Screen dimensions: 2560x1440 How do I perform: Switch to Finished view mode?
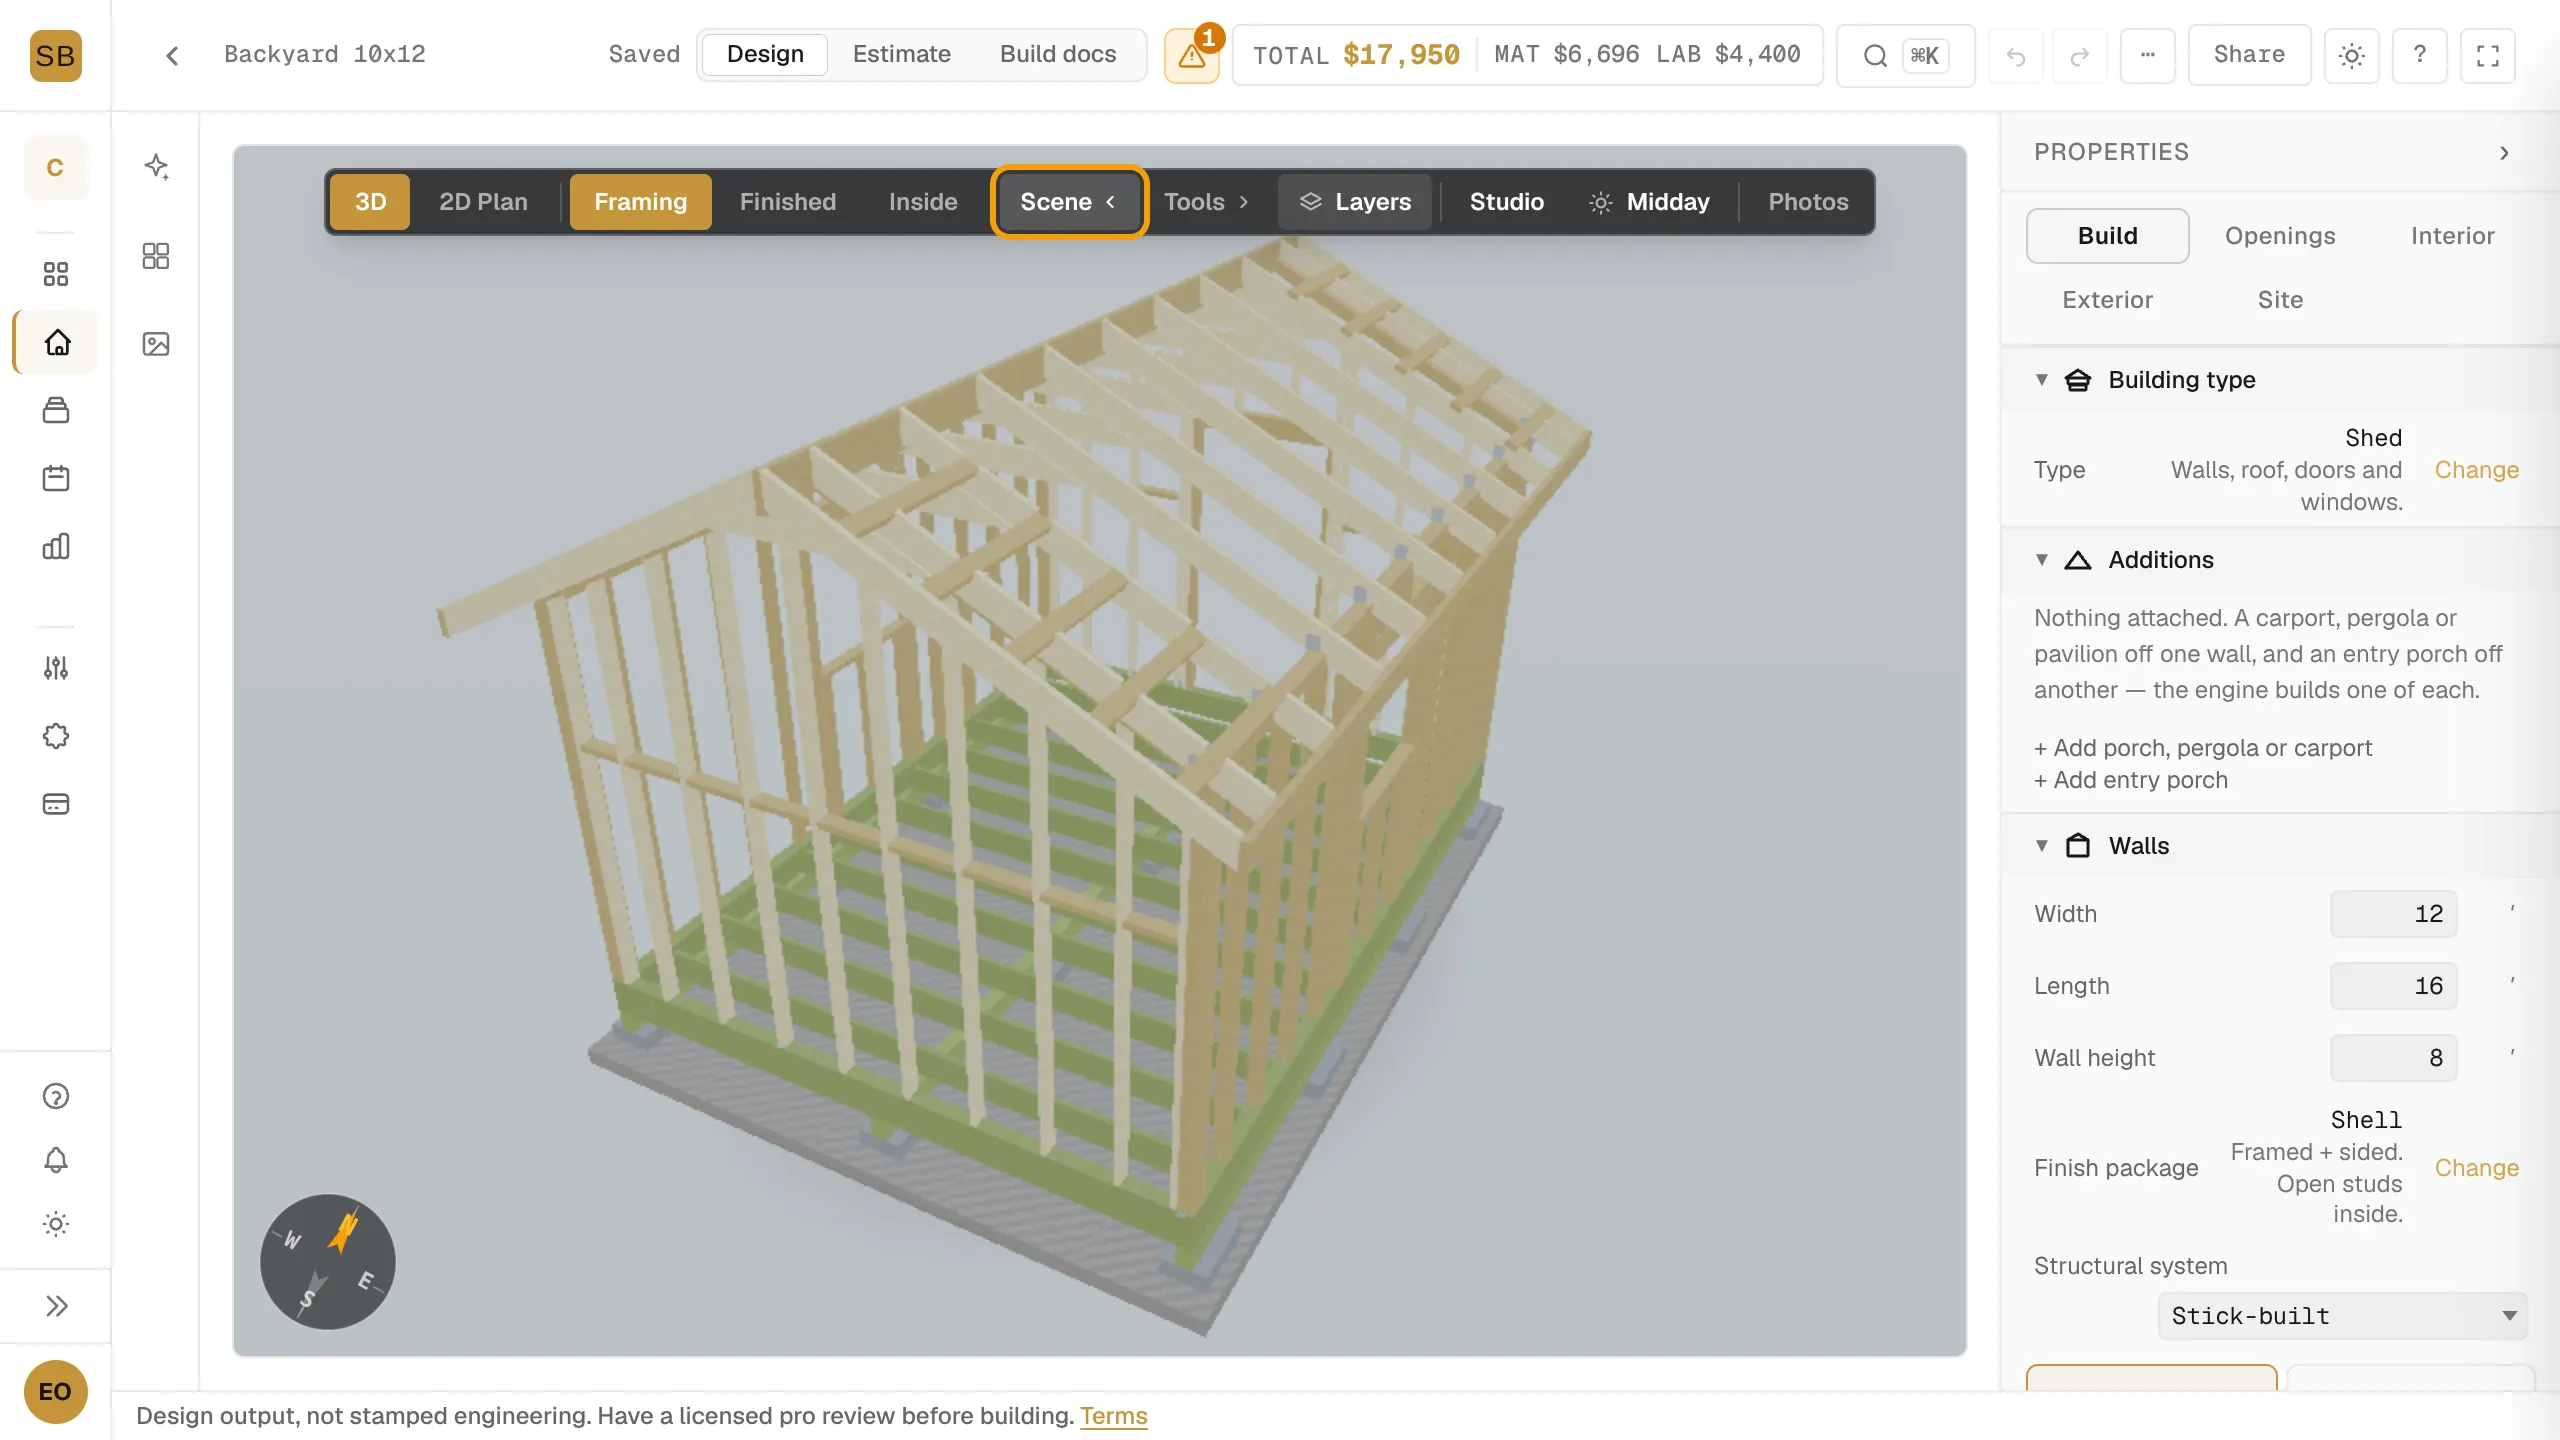[x=788, y=202]
